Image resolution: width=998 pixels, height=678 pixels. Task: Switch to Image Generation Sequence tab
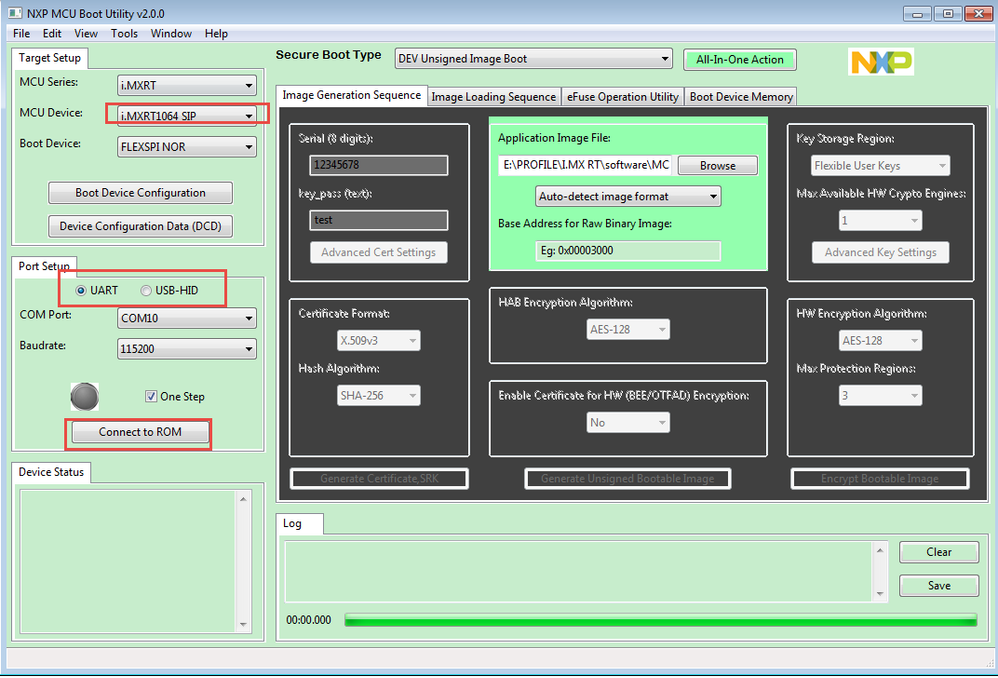click(351, 95)
